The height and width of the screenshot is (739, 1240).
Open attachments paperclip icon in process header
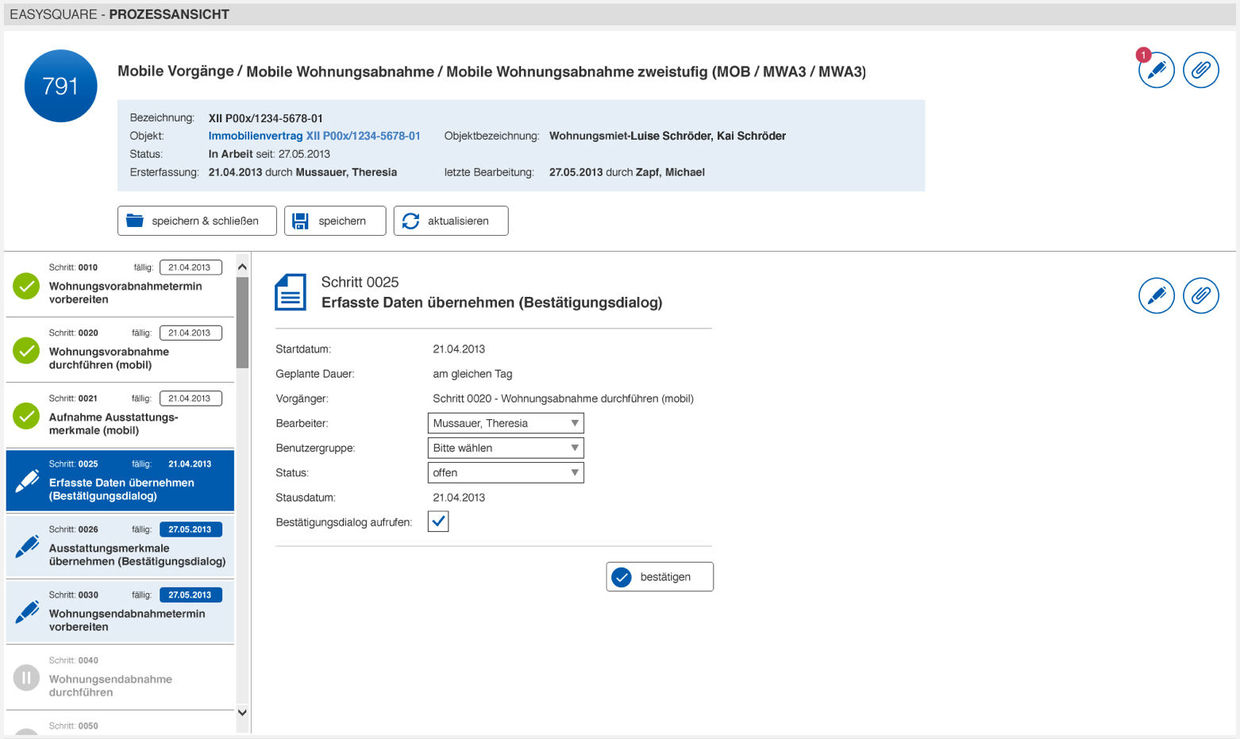click(x=1201, y=70)
